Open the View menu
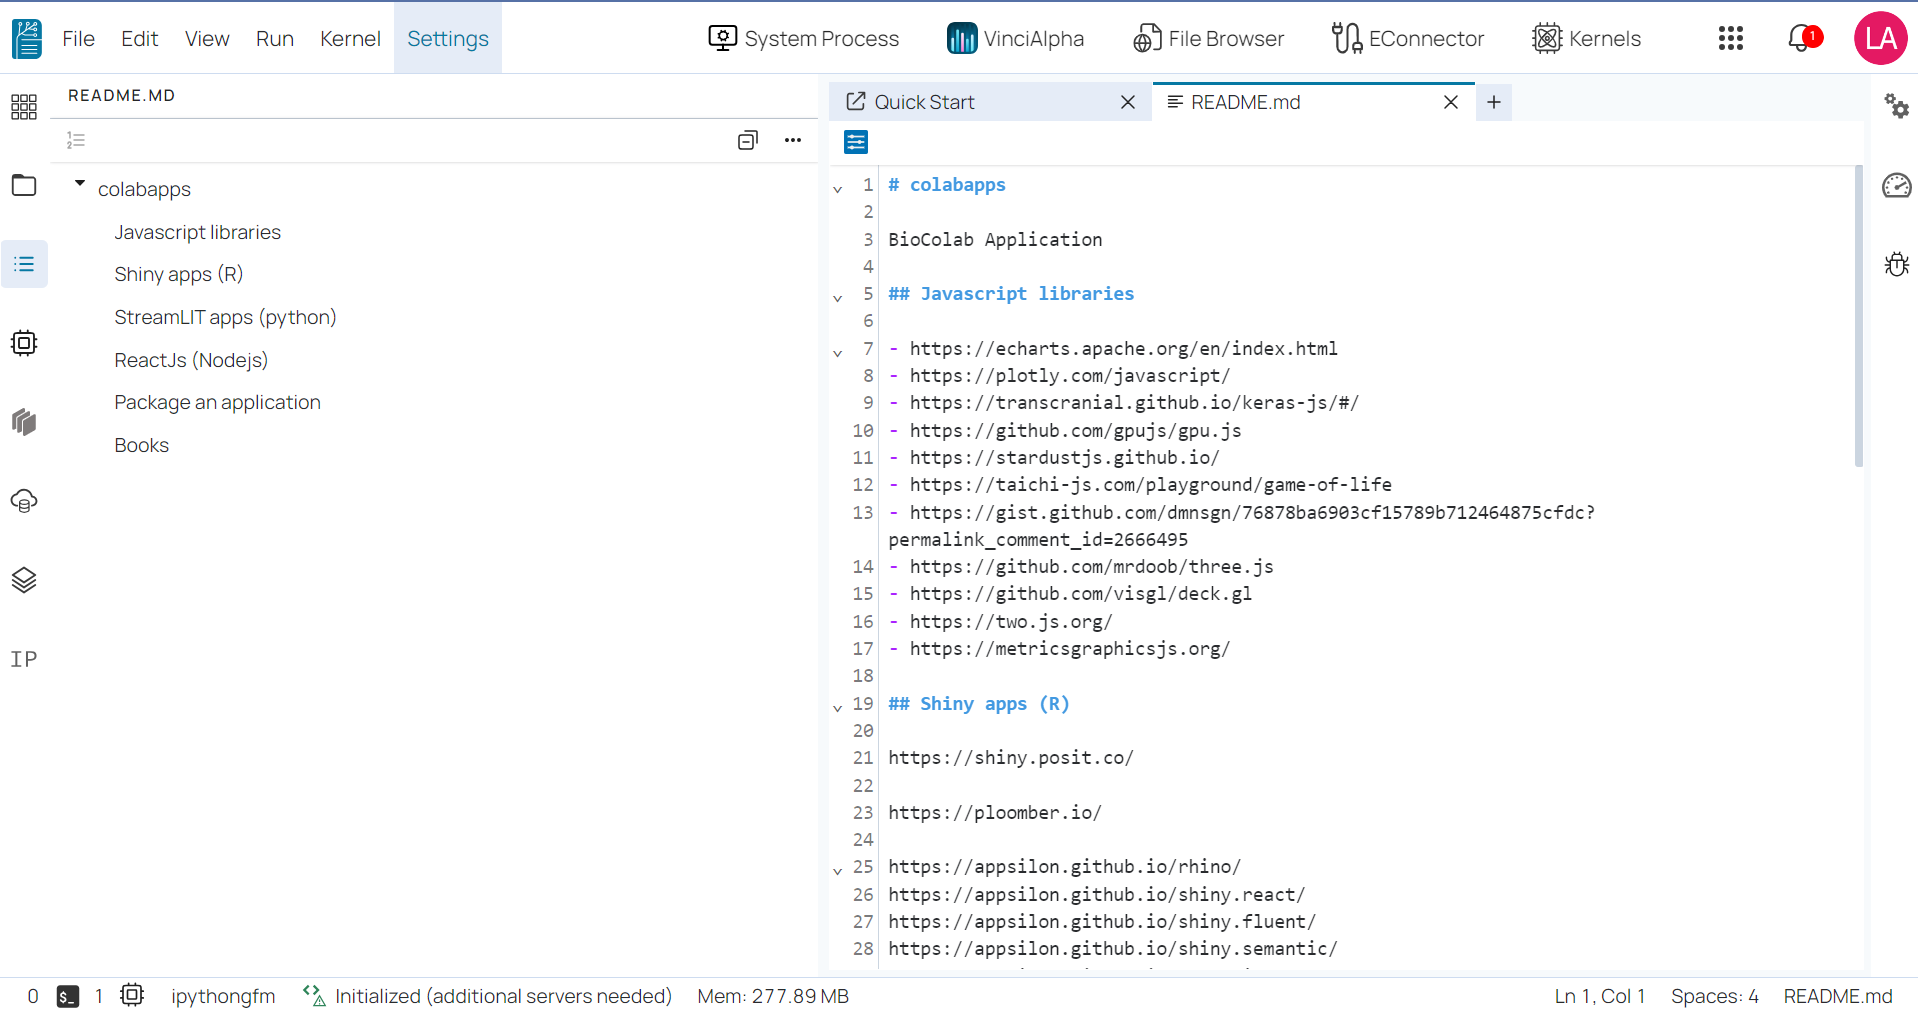1918x1010 pixels. tap(207, 39)
